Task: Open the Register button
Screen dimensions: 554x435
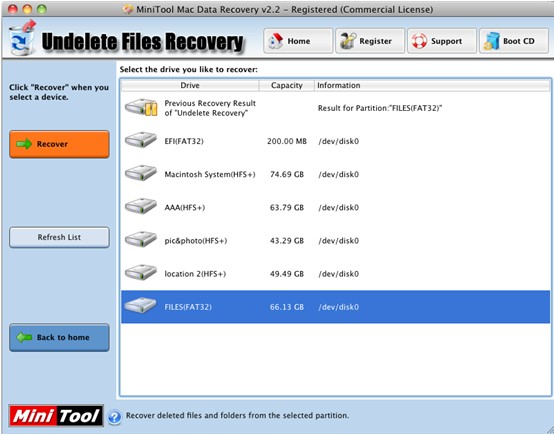Action: click(x=370, y=41)
